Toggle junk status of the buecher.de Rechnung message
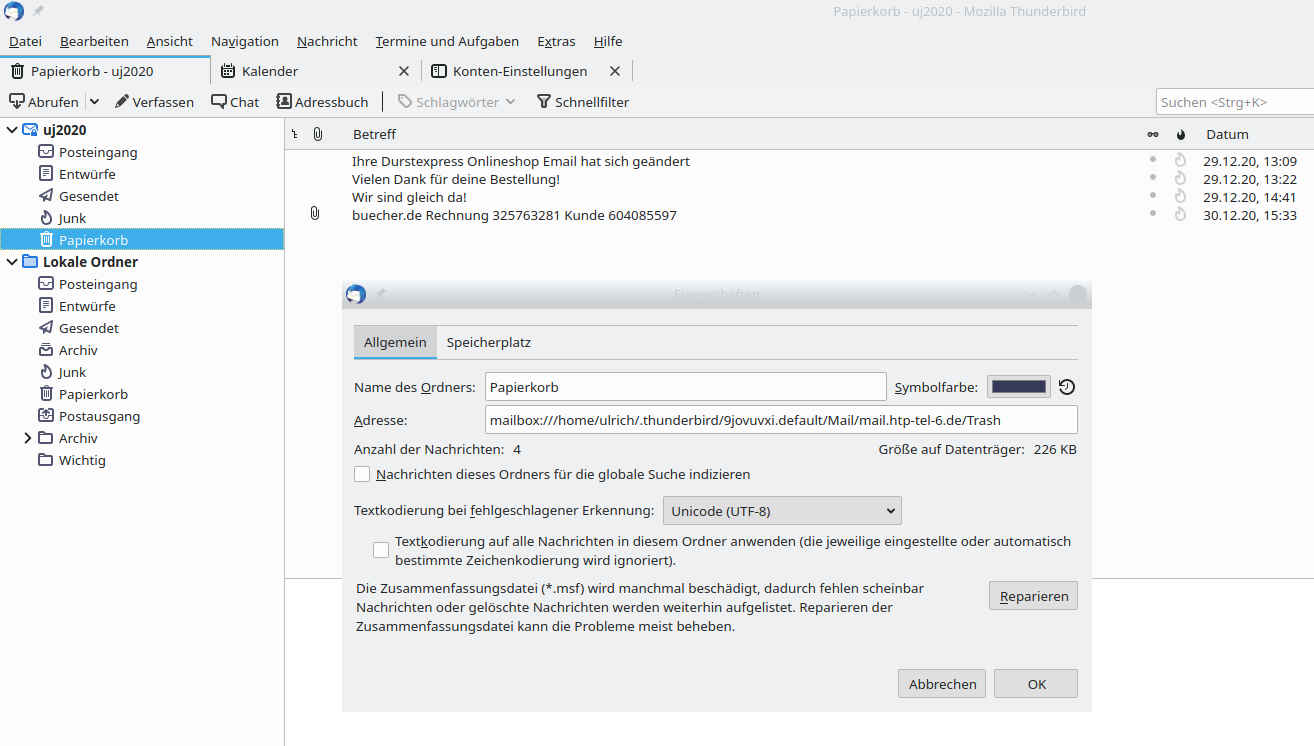 tap(1180, 215)
